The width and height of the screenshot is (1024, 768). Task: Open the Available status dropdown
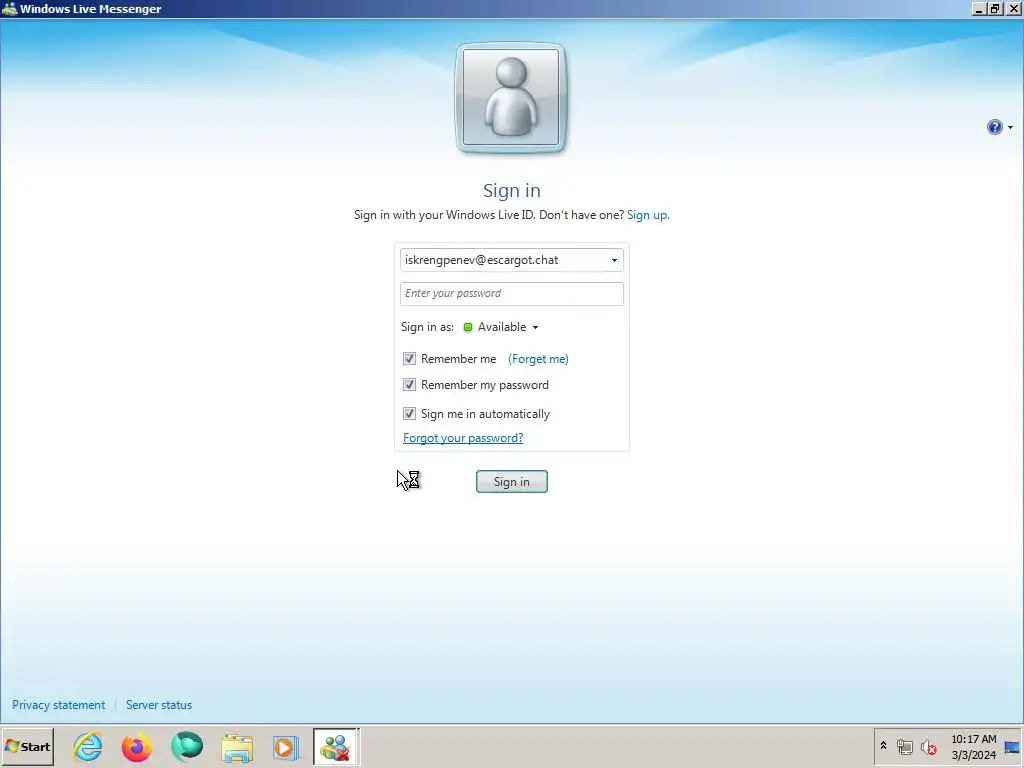[x=507, y=327]
